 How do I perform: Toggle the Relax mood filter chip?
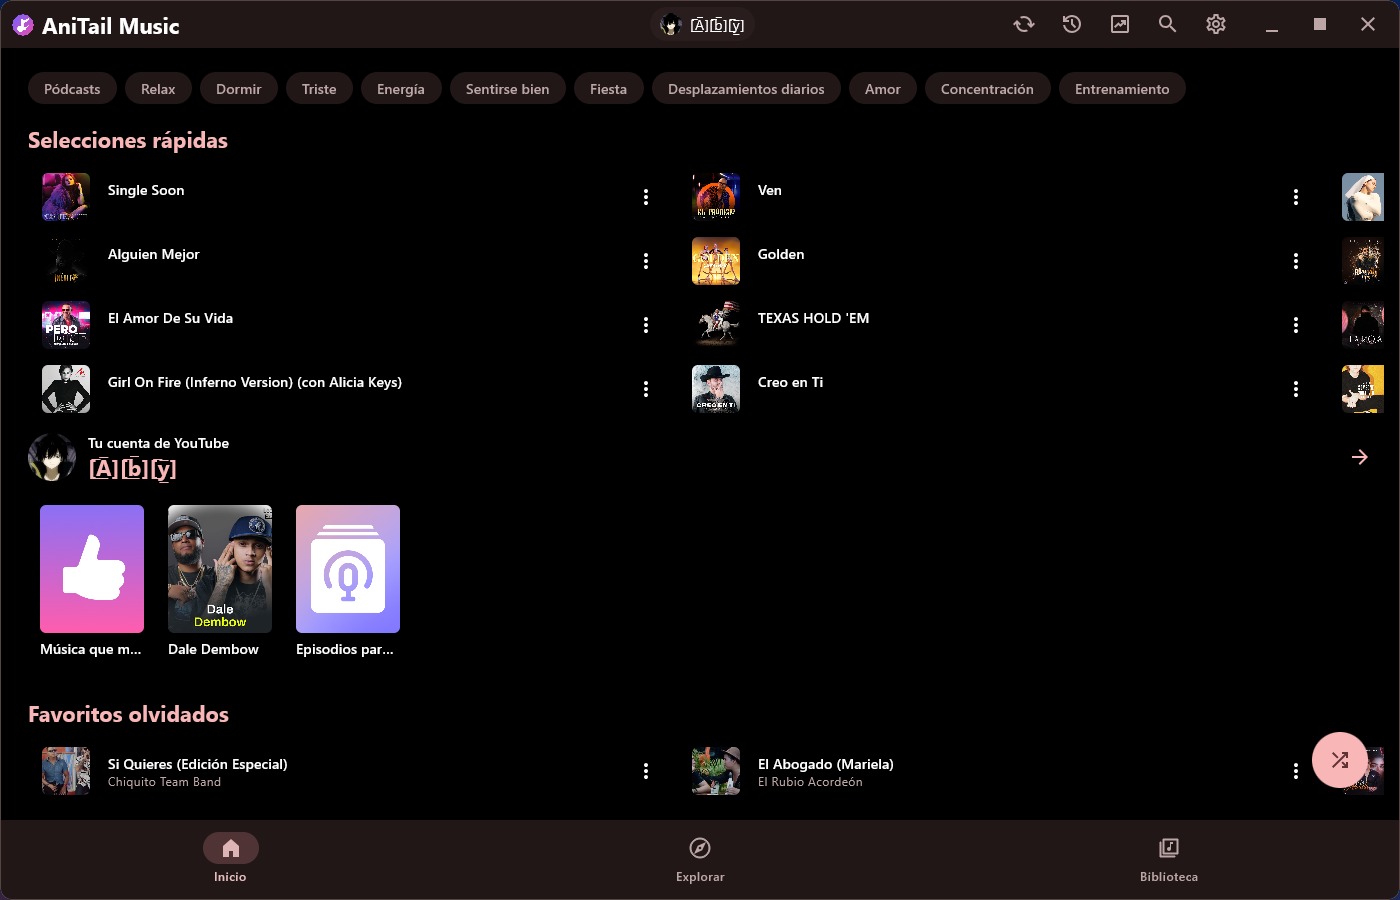pyautogui.click(x=158, y=88)
